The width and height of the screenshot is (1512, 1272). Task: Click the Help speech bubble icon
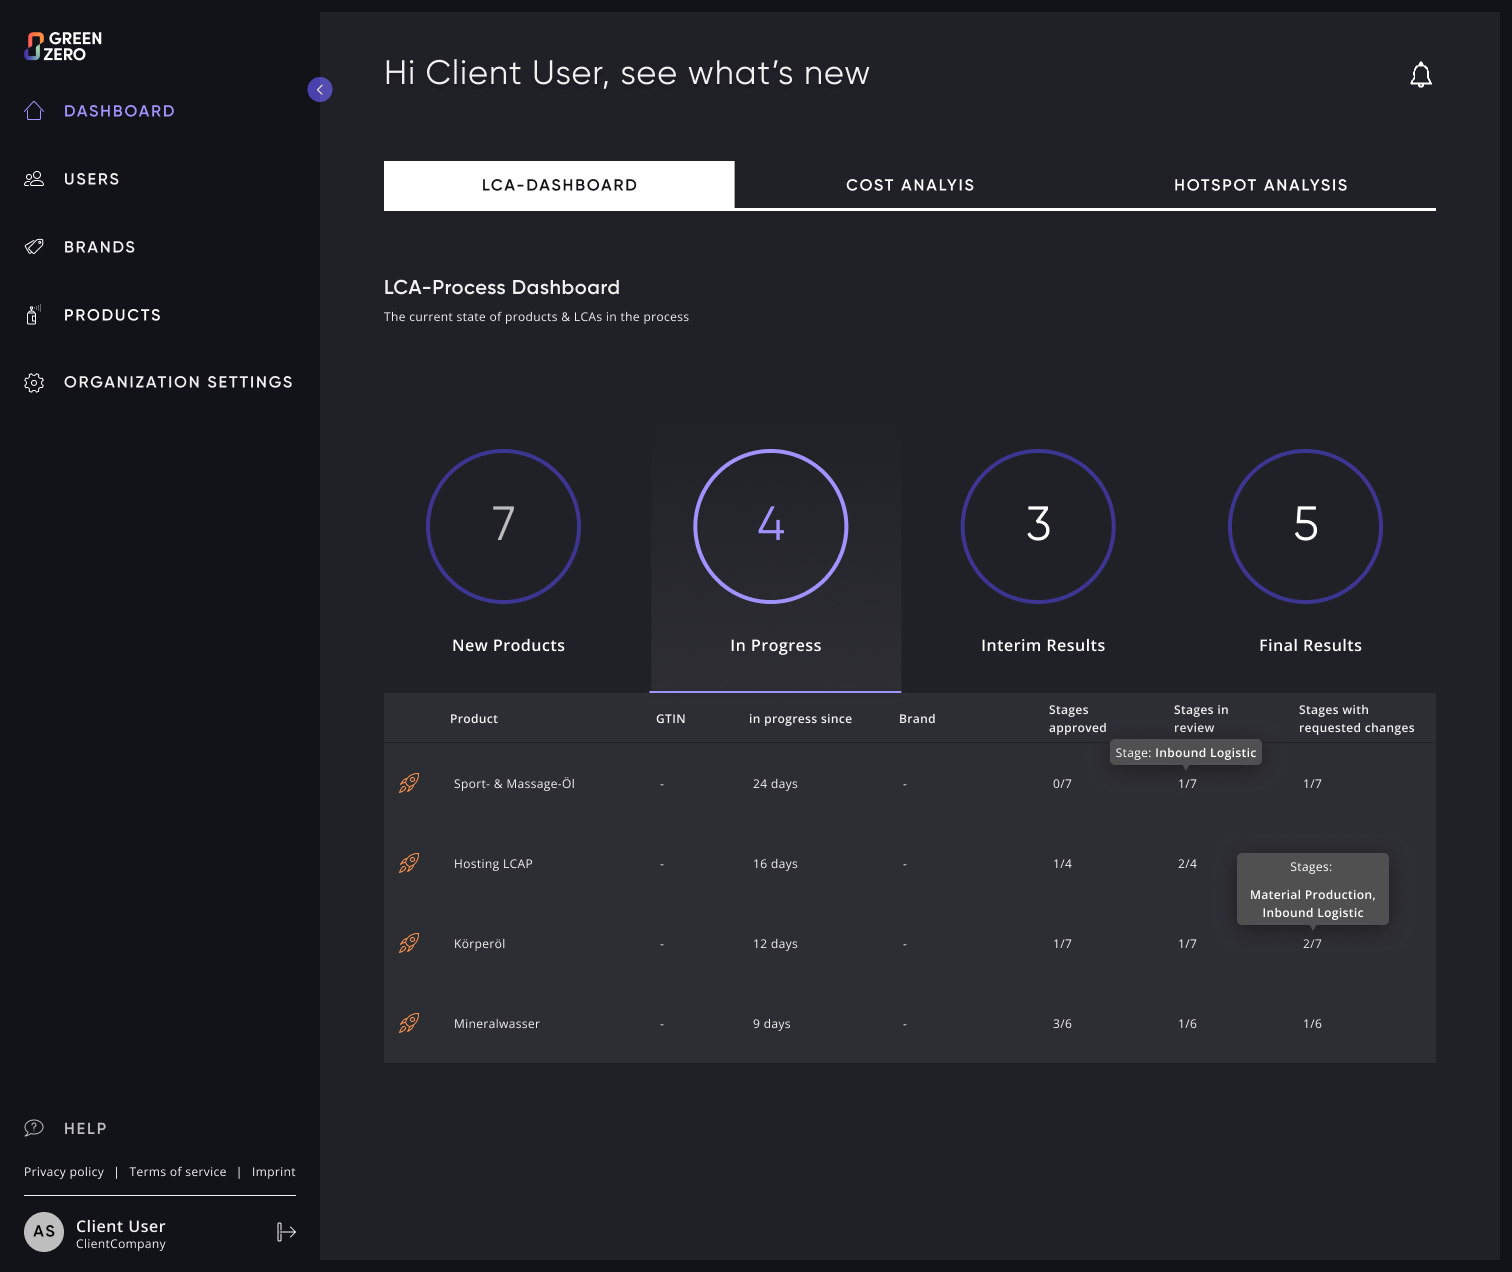pyautogui.click(x=34, y=1128)
